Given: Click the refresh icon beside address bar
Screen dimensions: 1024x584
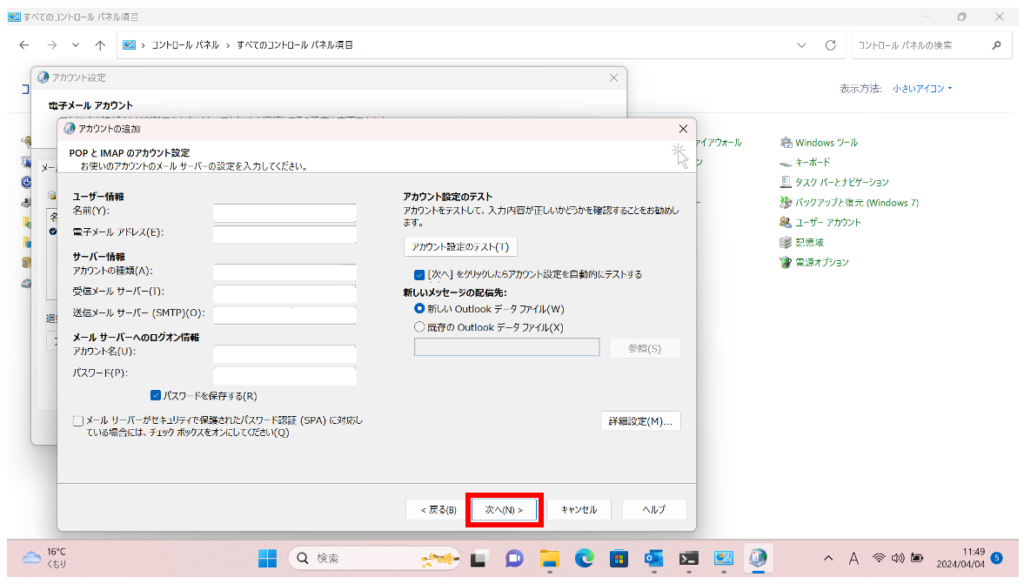Looking at the screenshot, I should coord(830,45).
